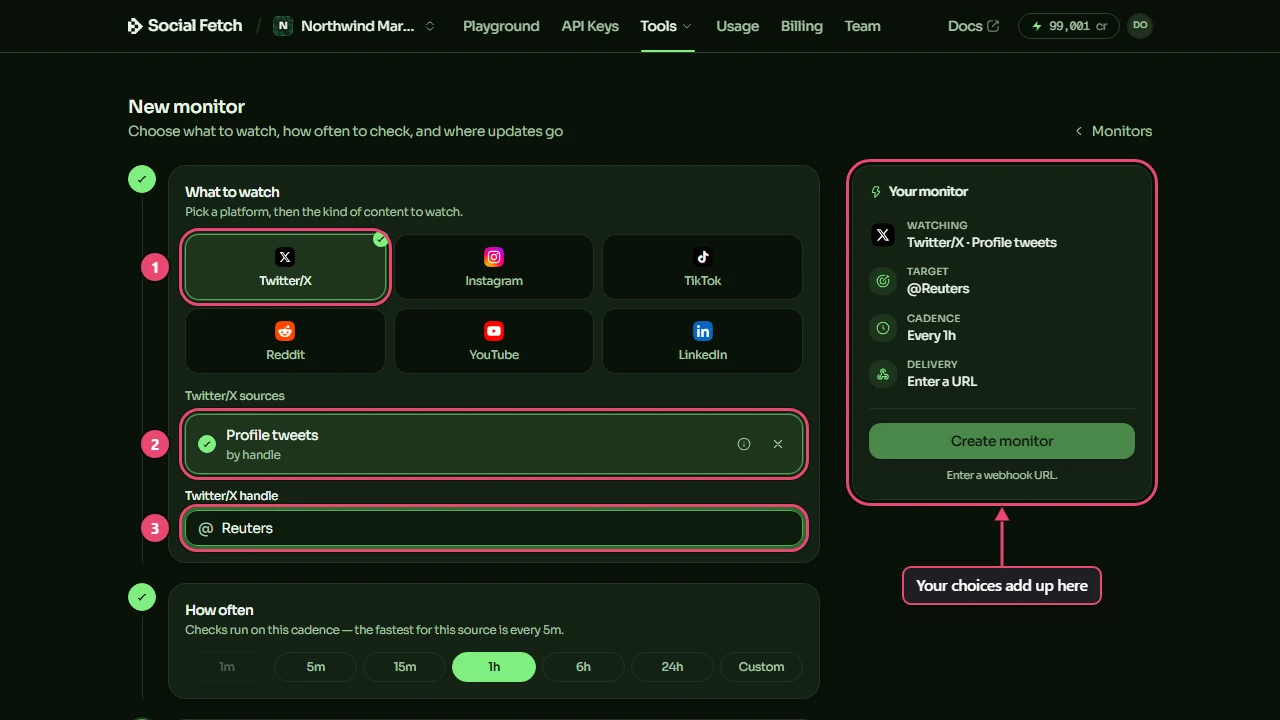1280x720 pixels.
Task: Click the Profile tweets source row
Action: coord(494,444)
